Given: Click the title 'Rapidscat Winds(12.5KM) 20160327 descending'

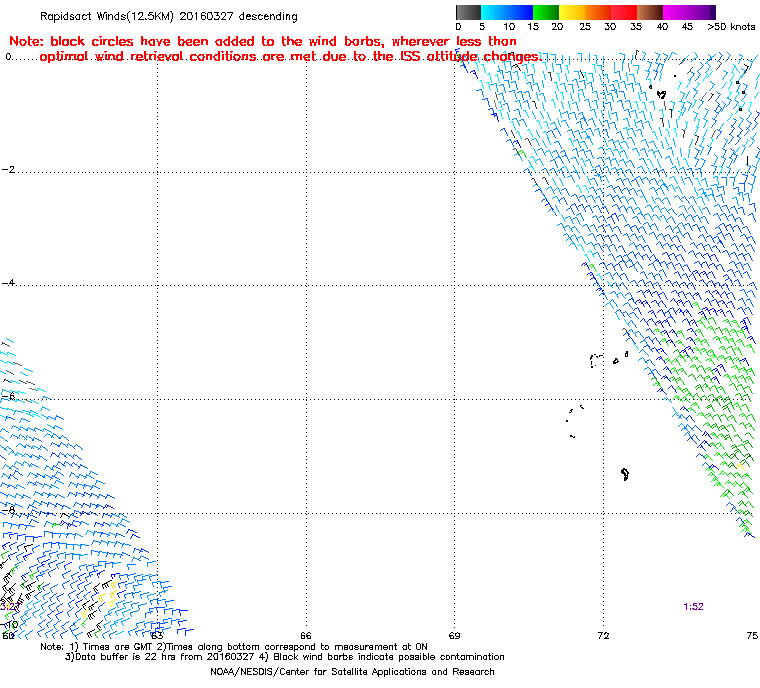Looking at the screenshot, I should (169, 16).
